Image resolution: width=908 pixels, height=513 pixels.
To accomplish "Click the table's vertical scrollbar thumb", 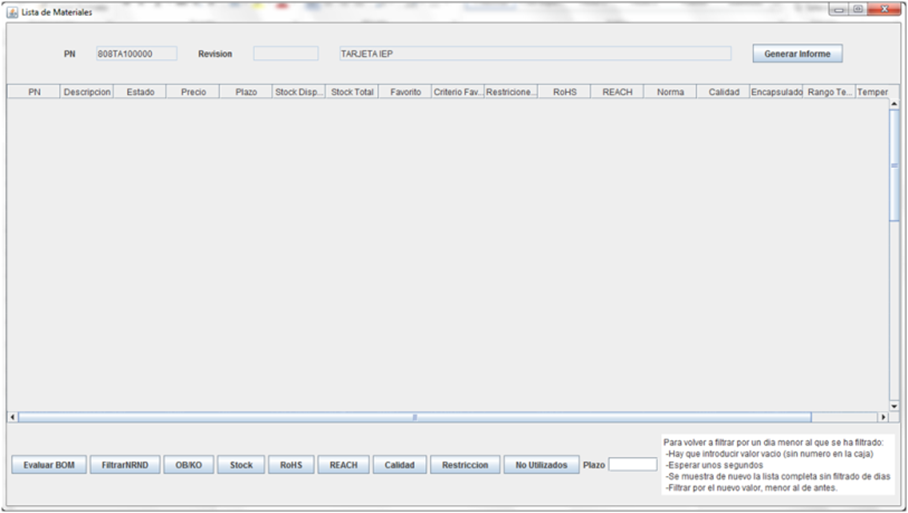I will pos(894,165).
